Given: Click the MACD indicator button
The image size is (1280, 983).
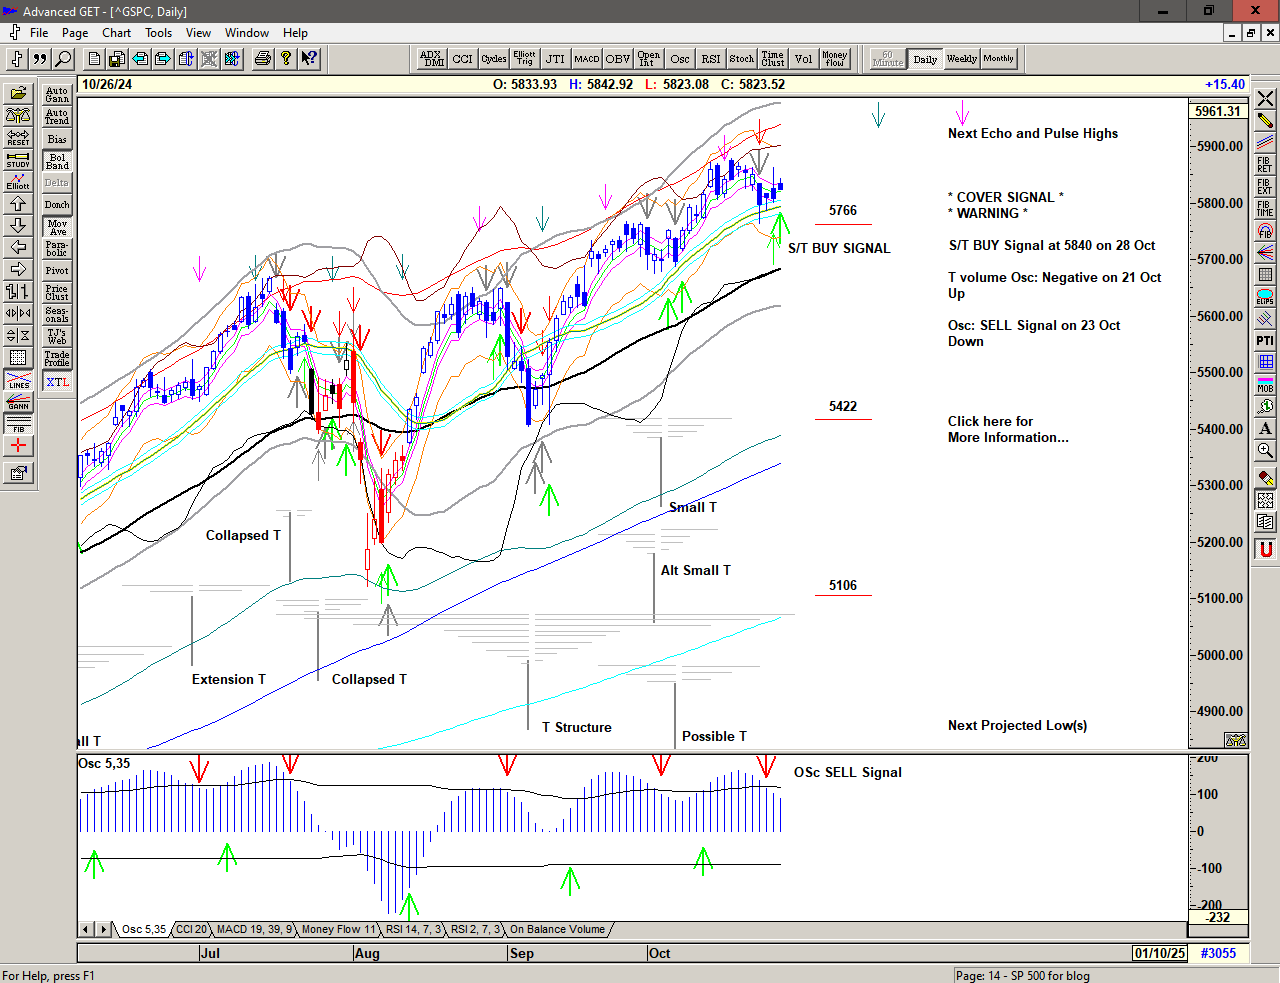Looking at the screenshot, I should point(587,59).
